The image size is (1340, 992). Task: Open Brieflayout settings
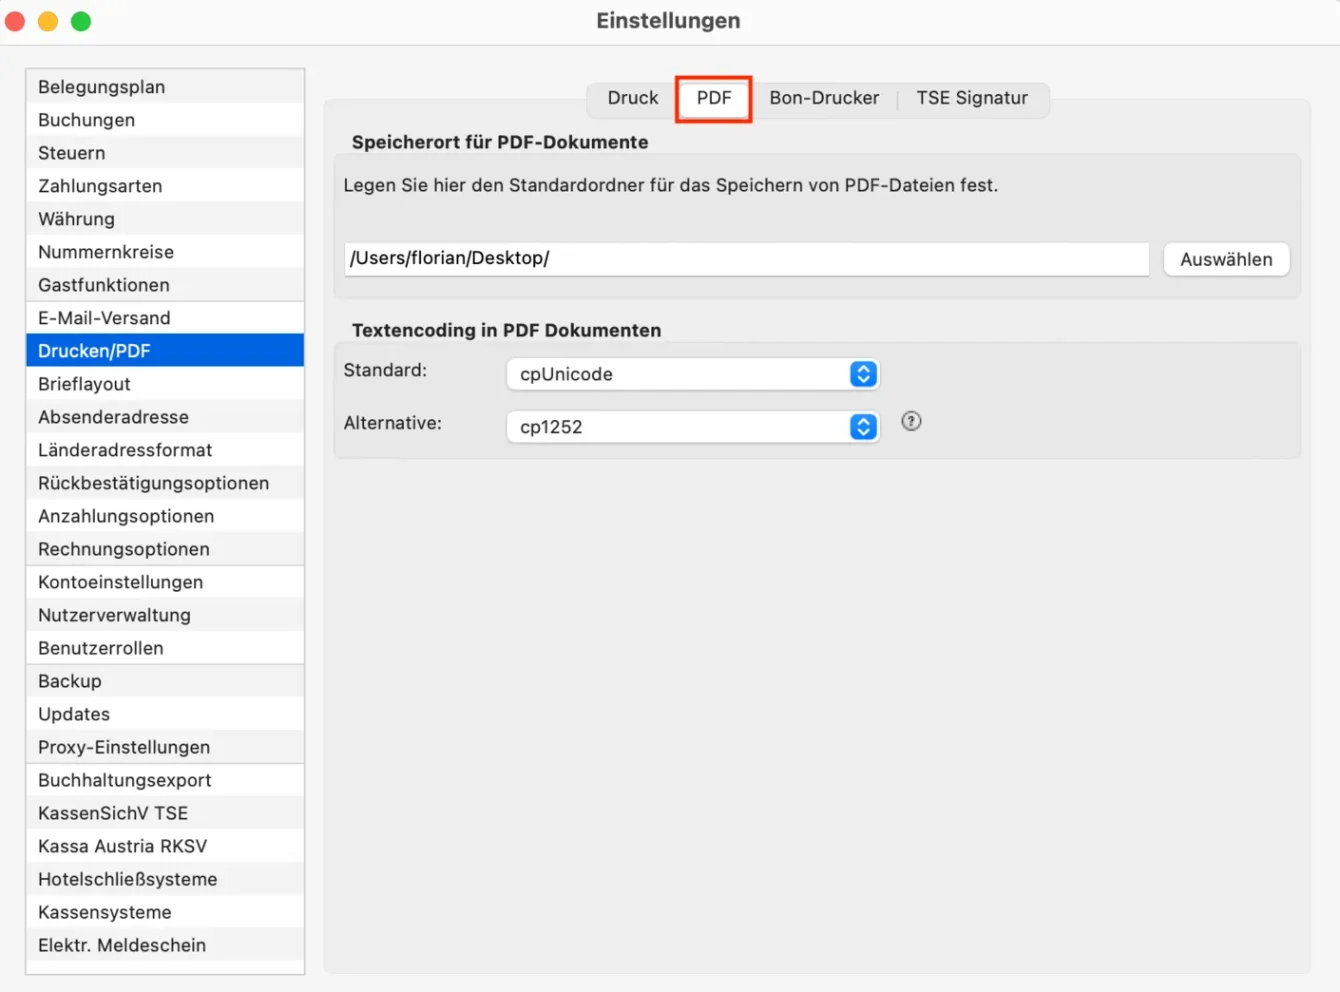[x=165, y=384]
